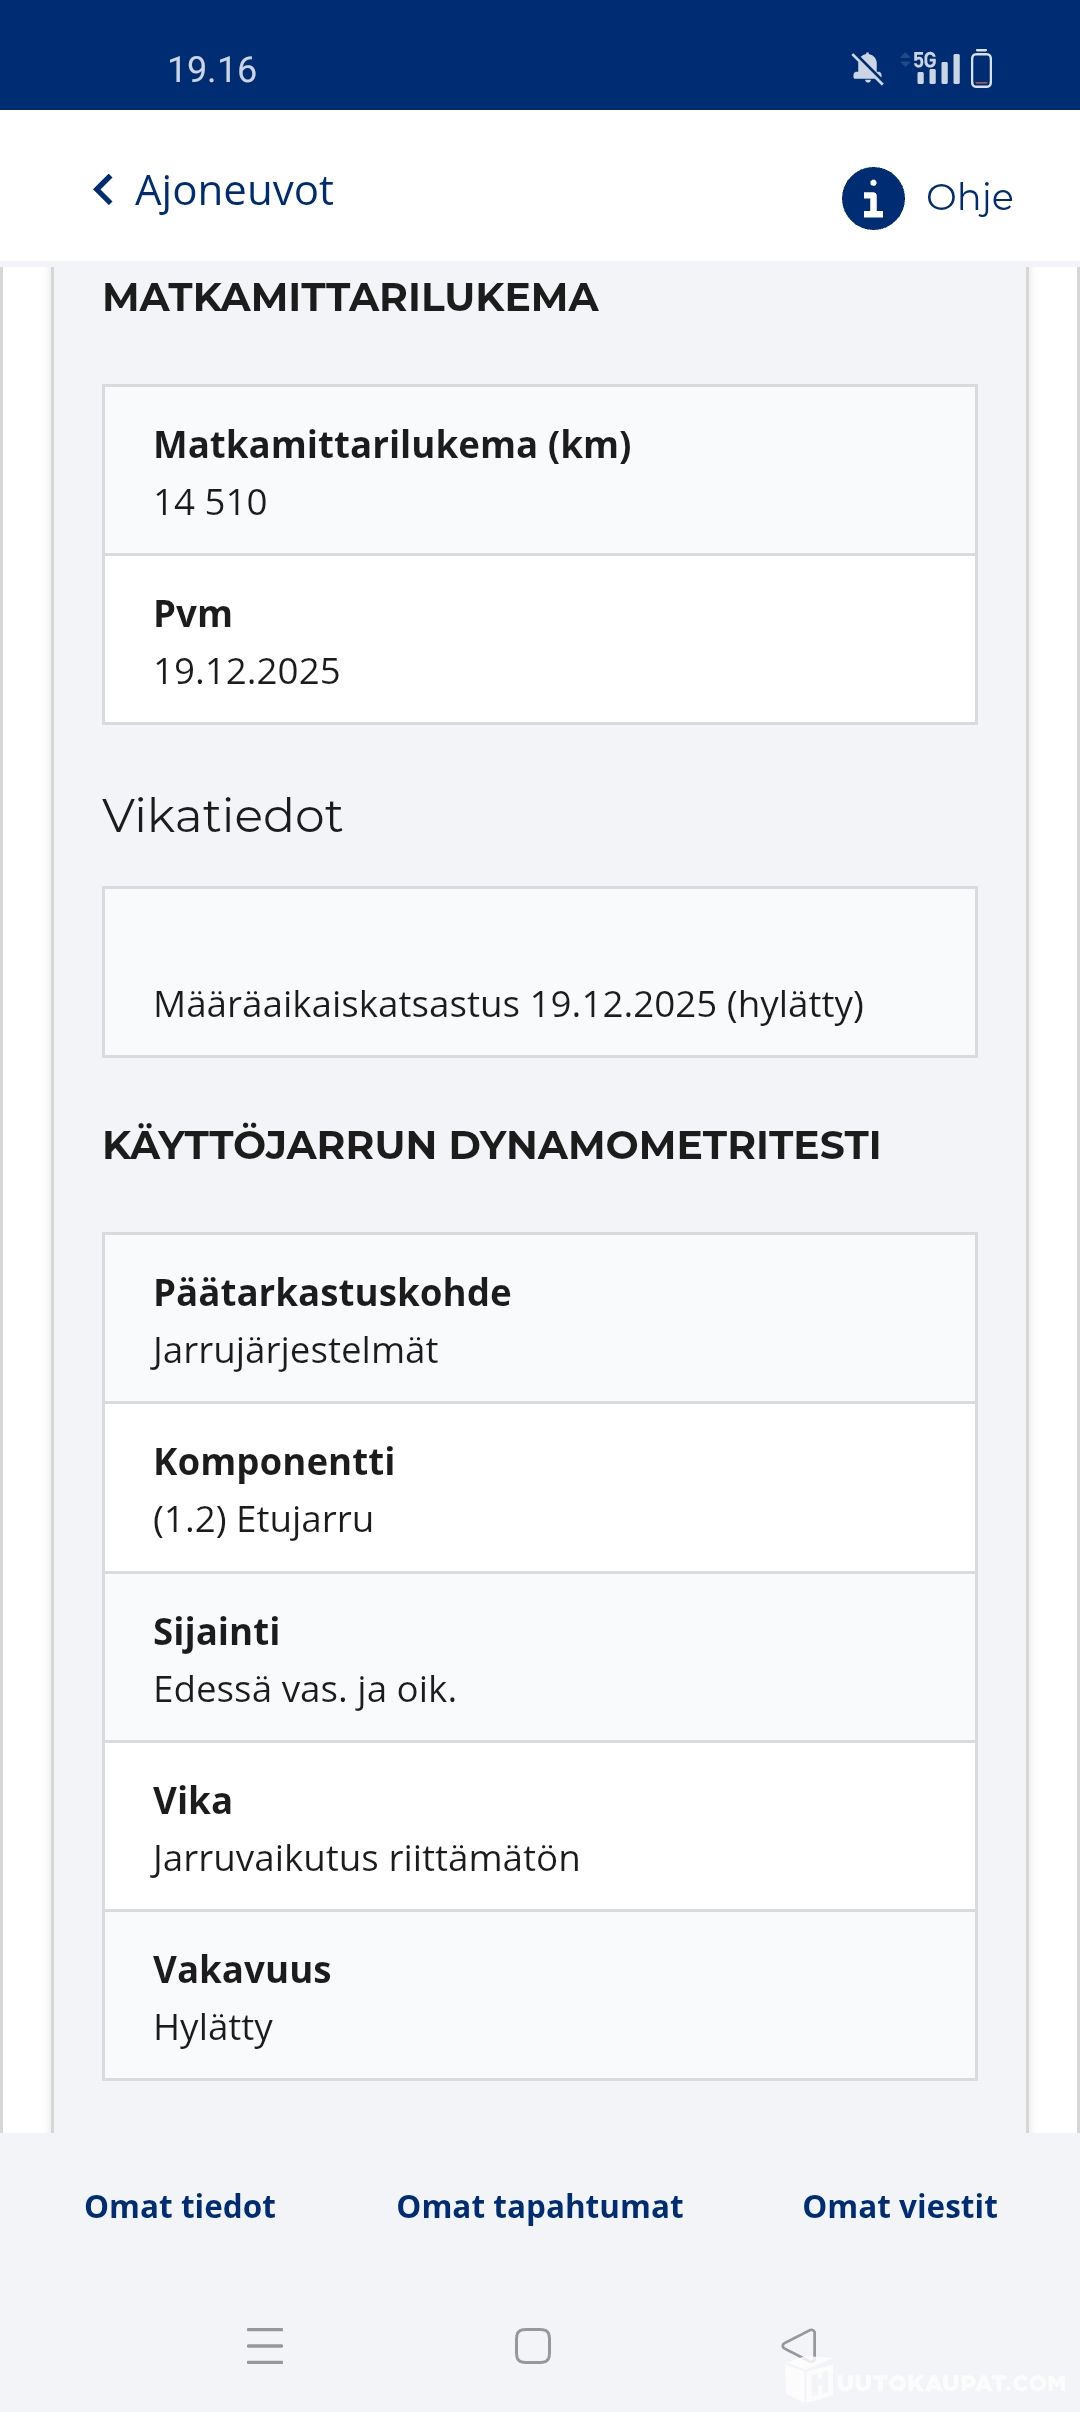Tap the Päätarkastuskohde Jarrujärjestelmät row
This screenshot has height=2412, width=1080.
[540, 1319]
